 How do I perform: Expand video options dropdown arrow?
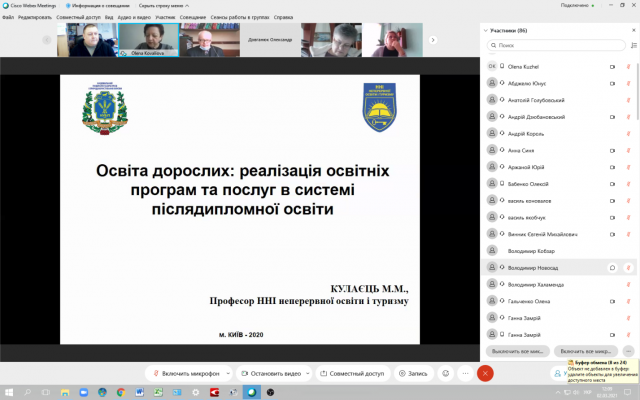(308, 373)
